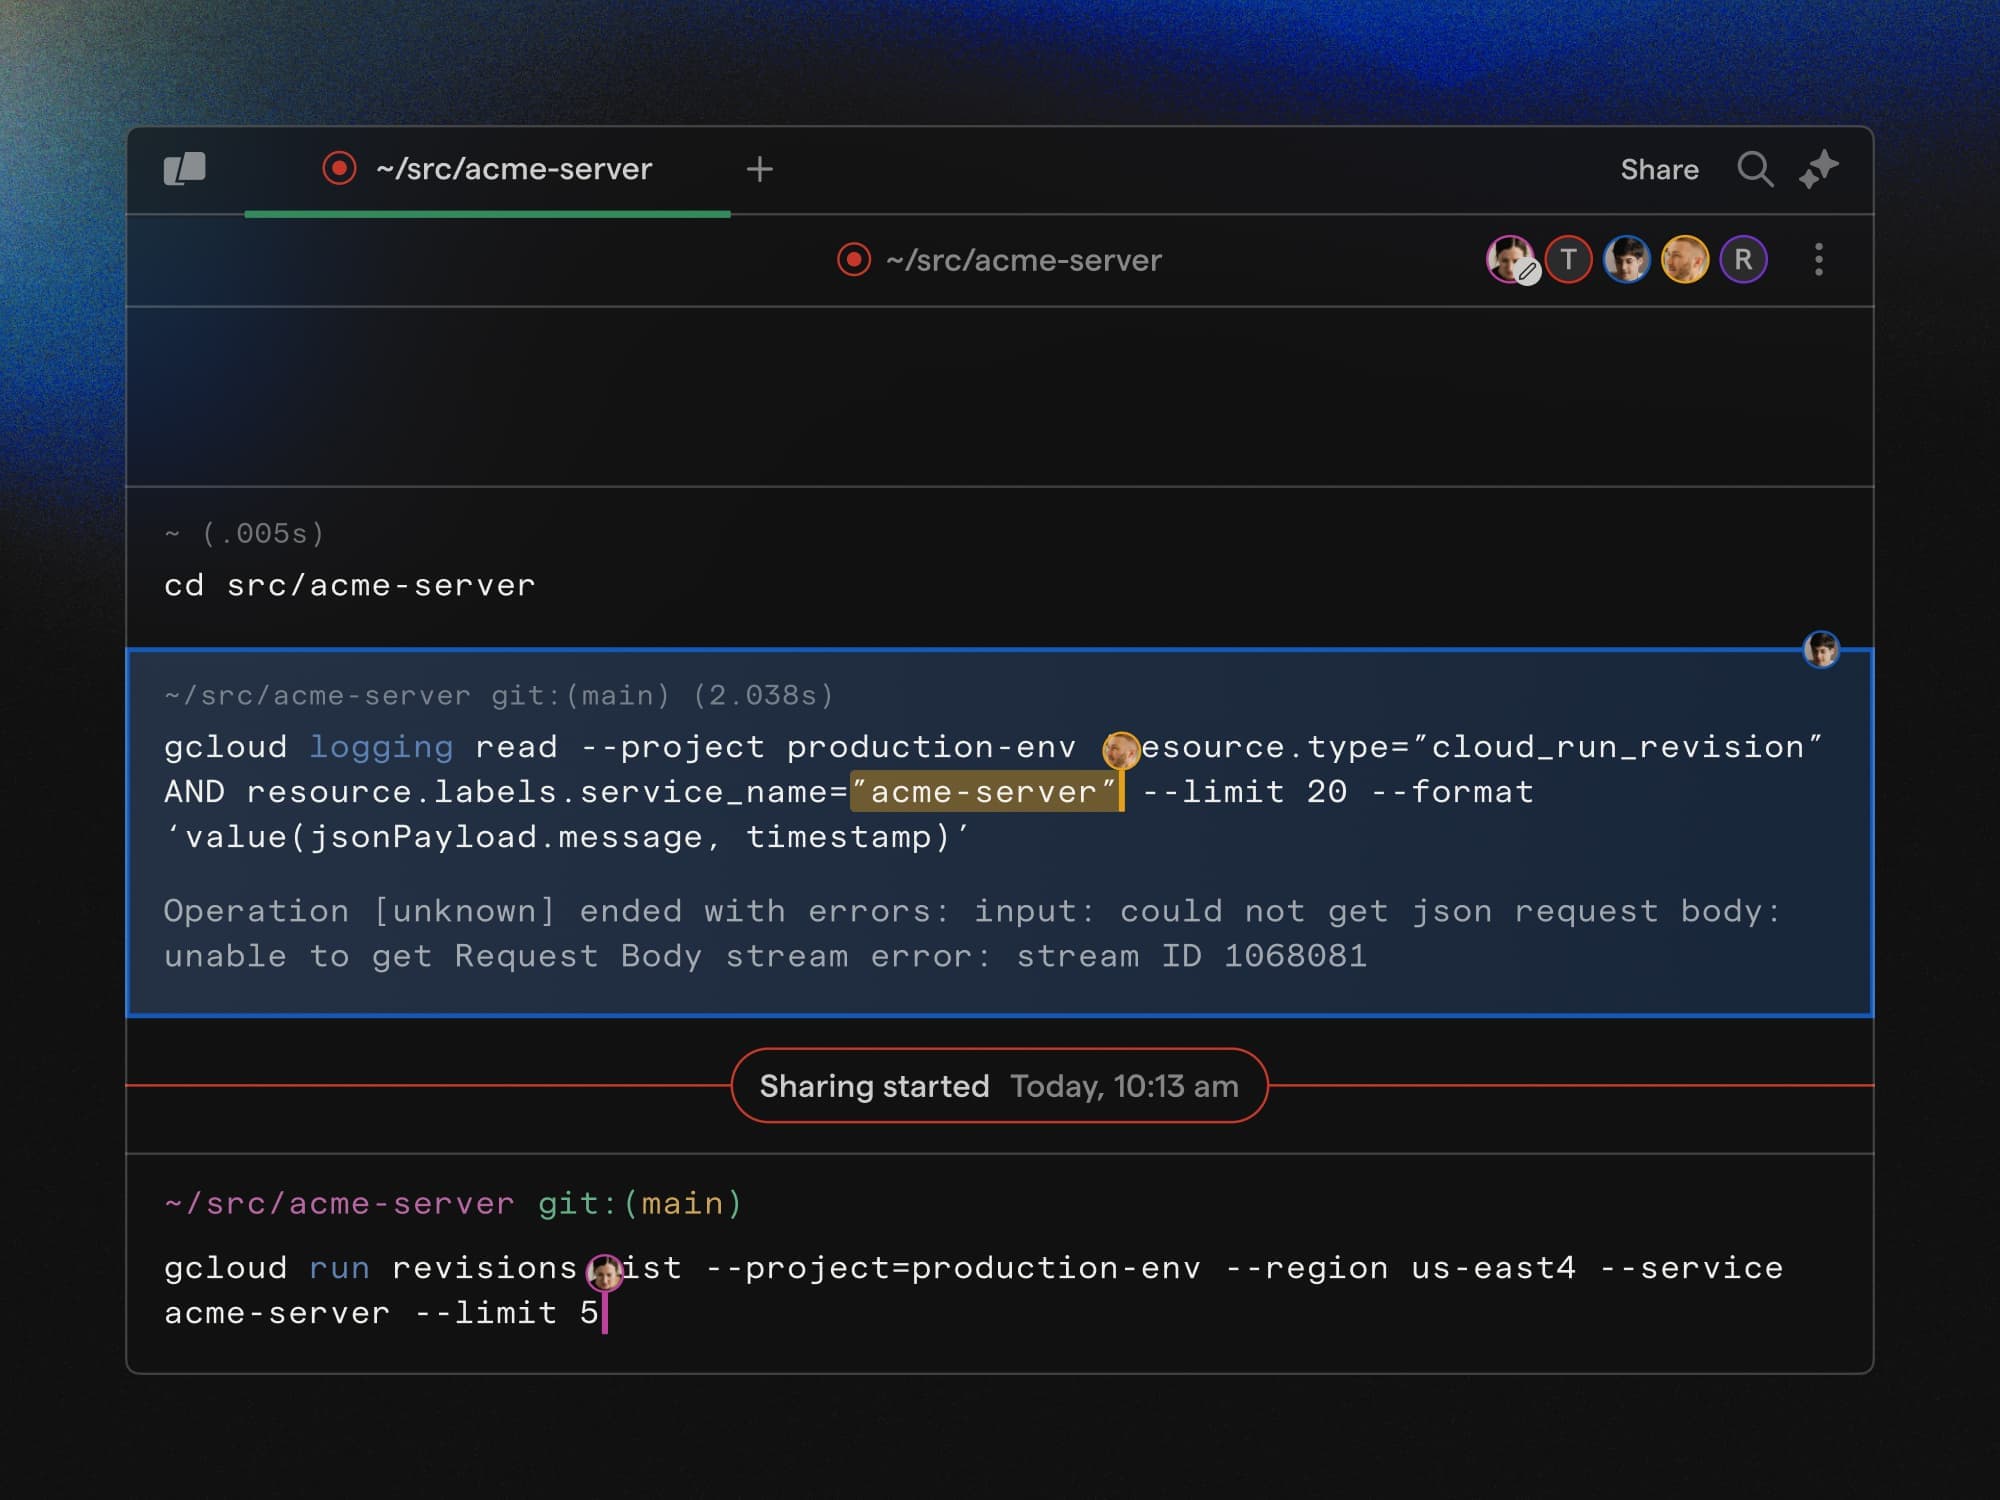Open the three-dot pane options menu

1819,260
